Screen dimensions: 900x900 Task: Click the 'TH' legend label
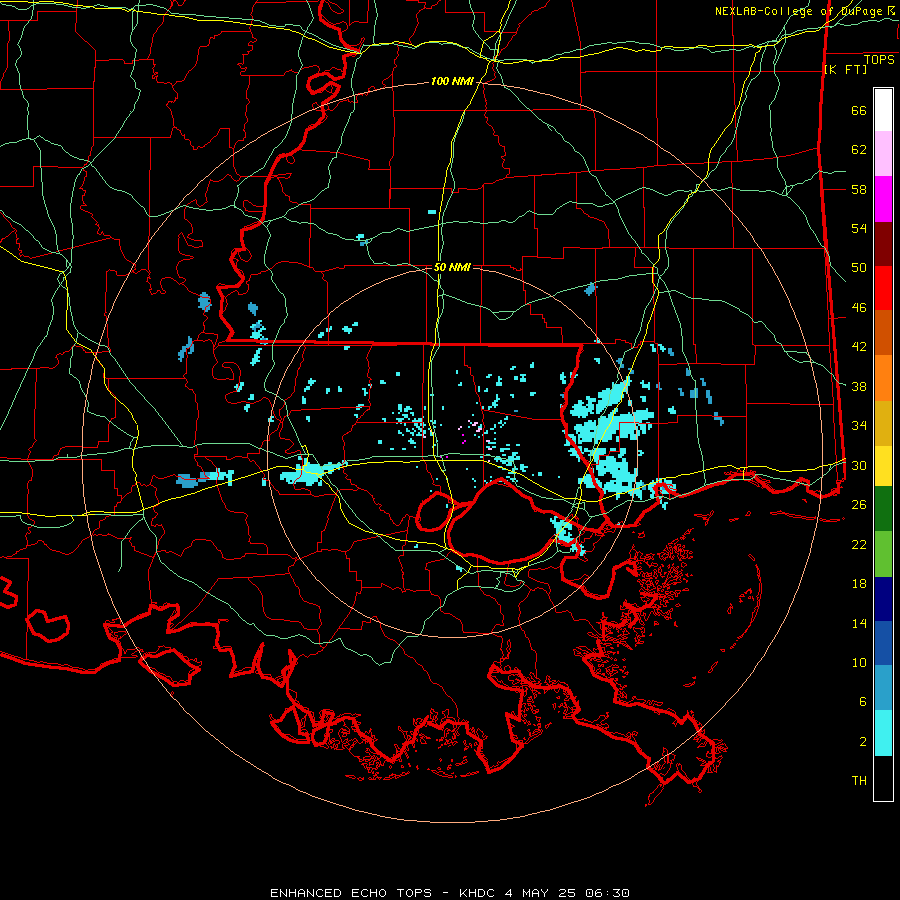859,781
